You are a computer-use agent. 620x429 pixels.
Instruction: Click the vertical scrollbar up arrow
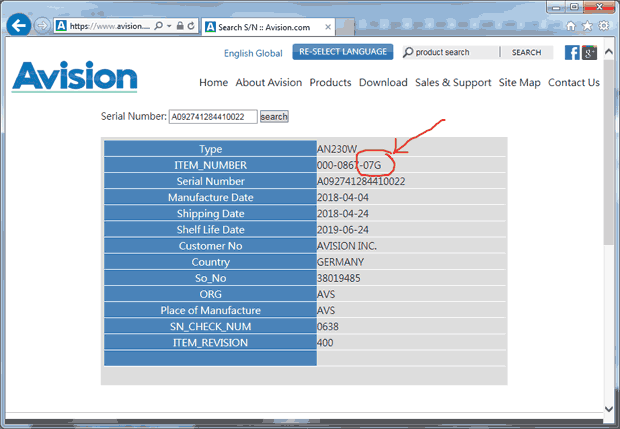tap(609, 52)
